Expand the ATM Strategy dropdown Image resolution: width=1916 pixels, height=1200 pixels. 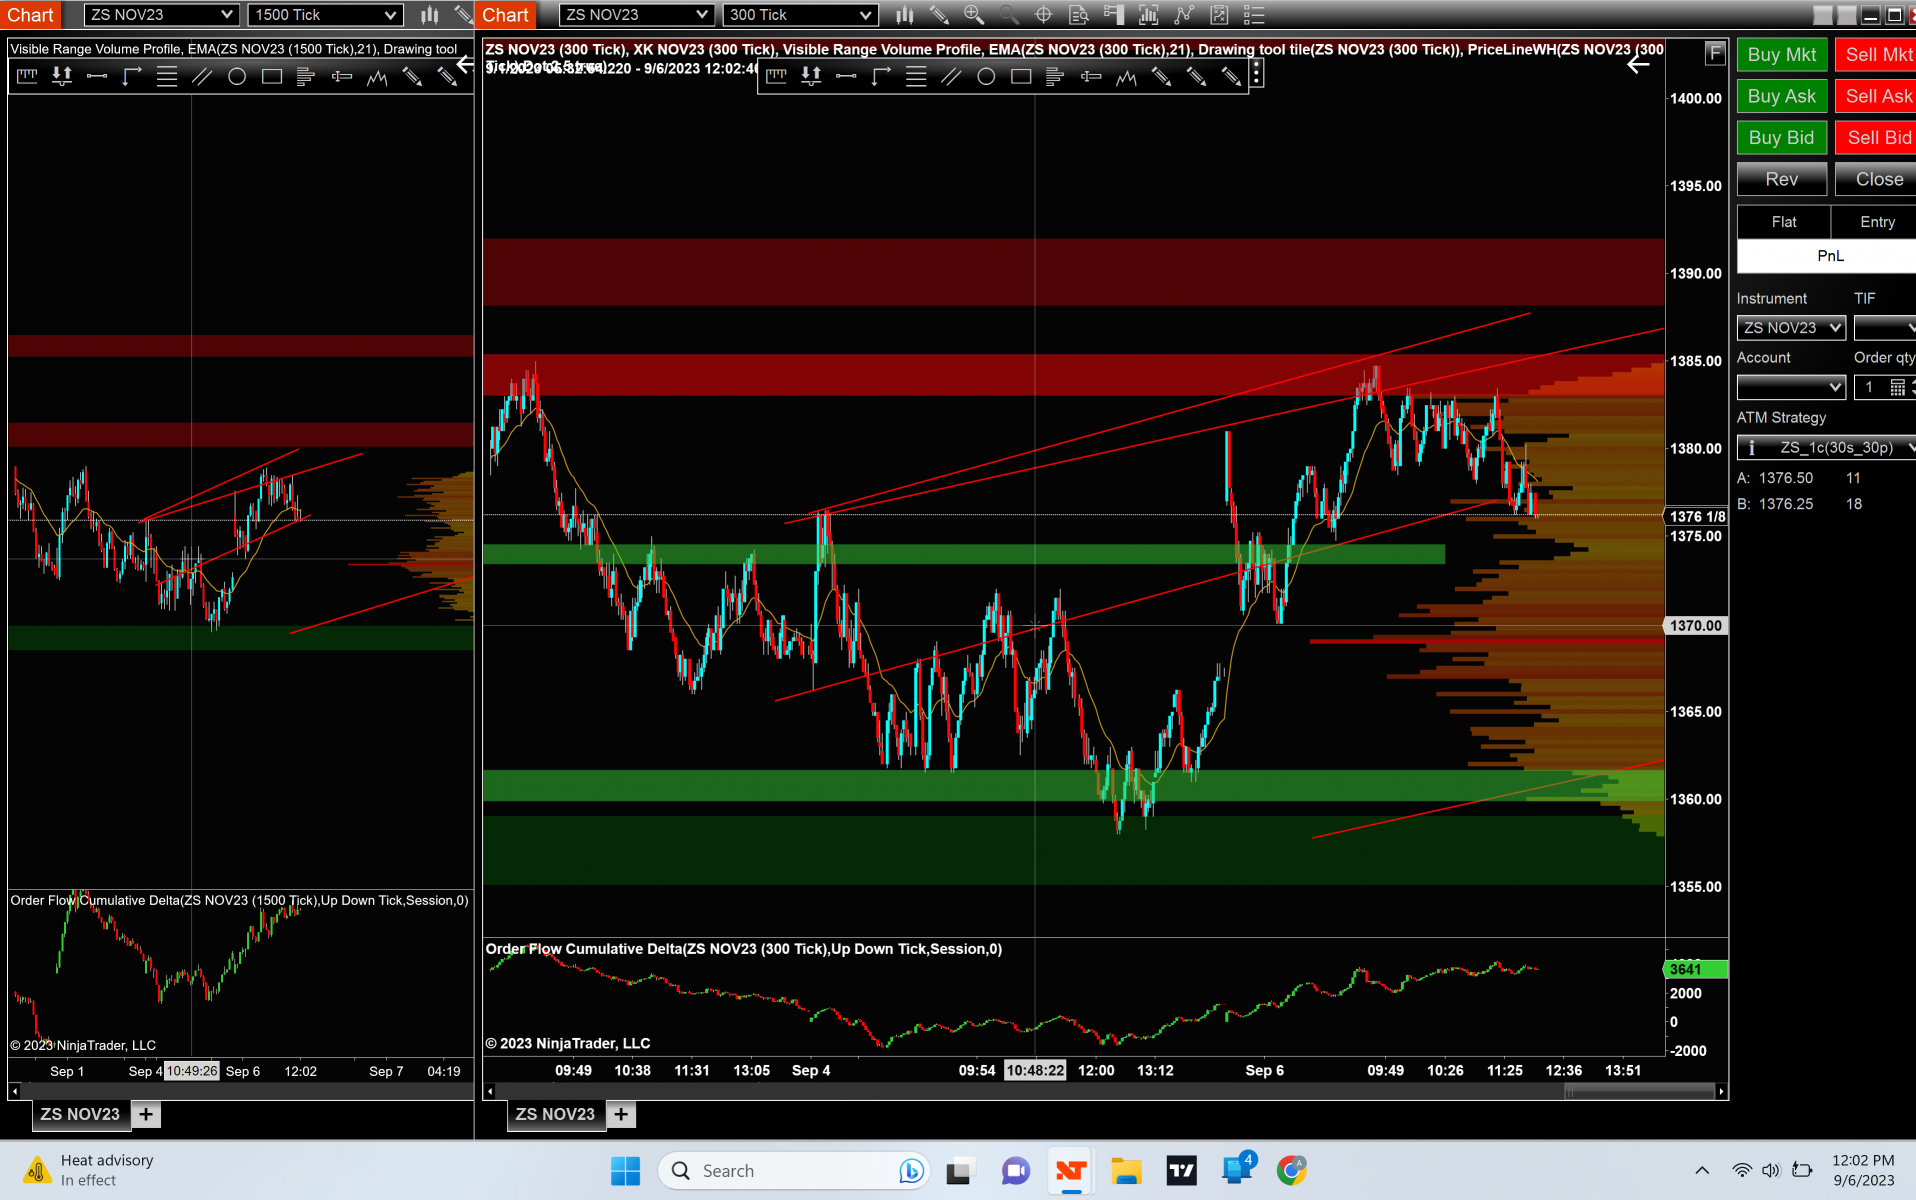1826,447
